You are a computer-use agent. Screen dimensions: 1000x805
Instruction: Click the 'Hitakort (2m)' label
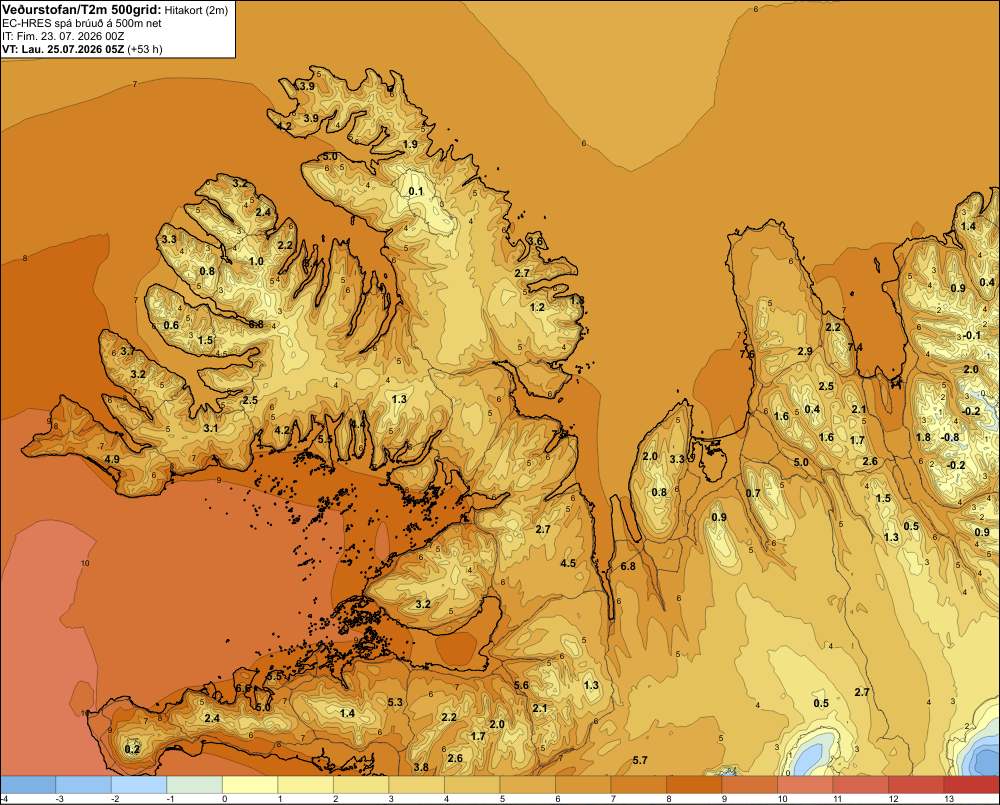point(196,10)
